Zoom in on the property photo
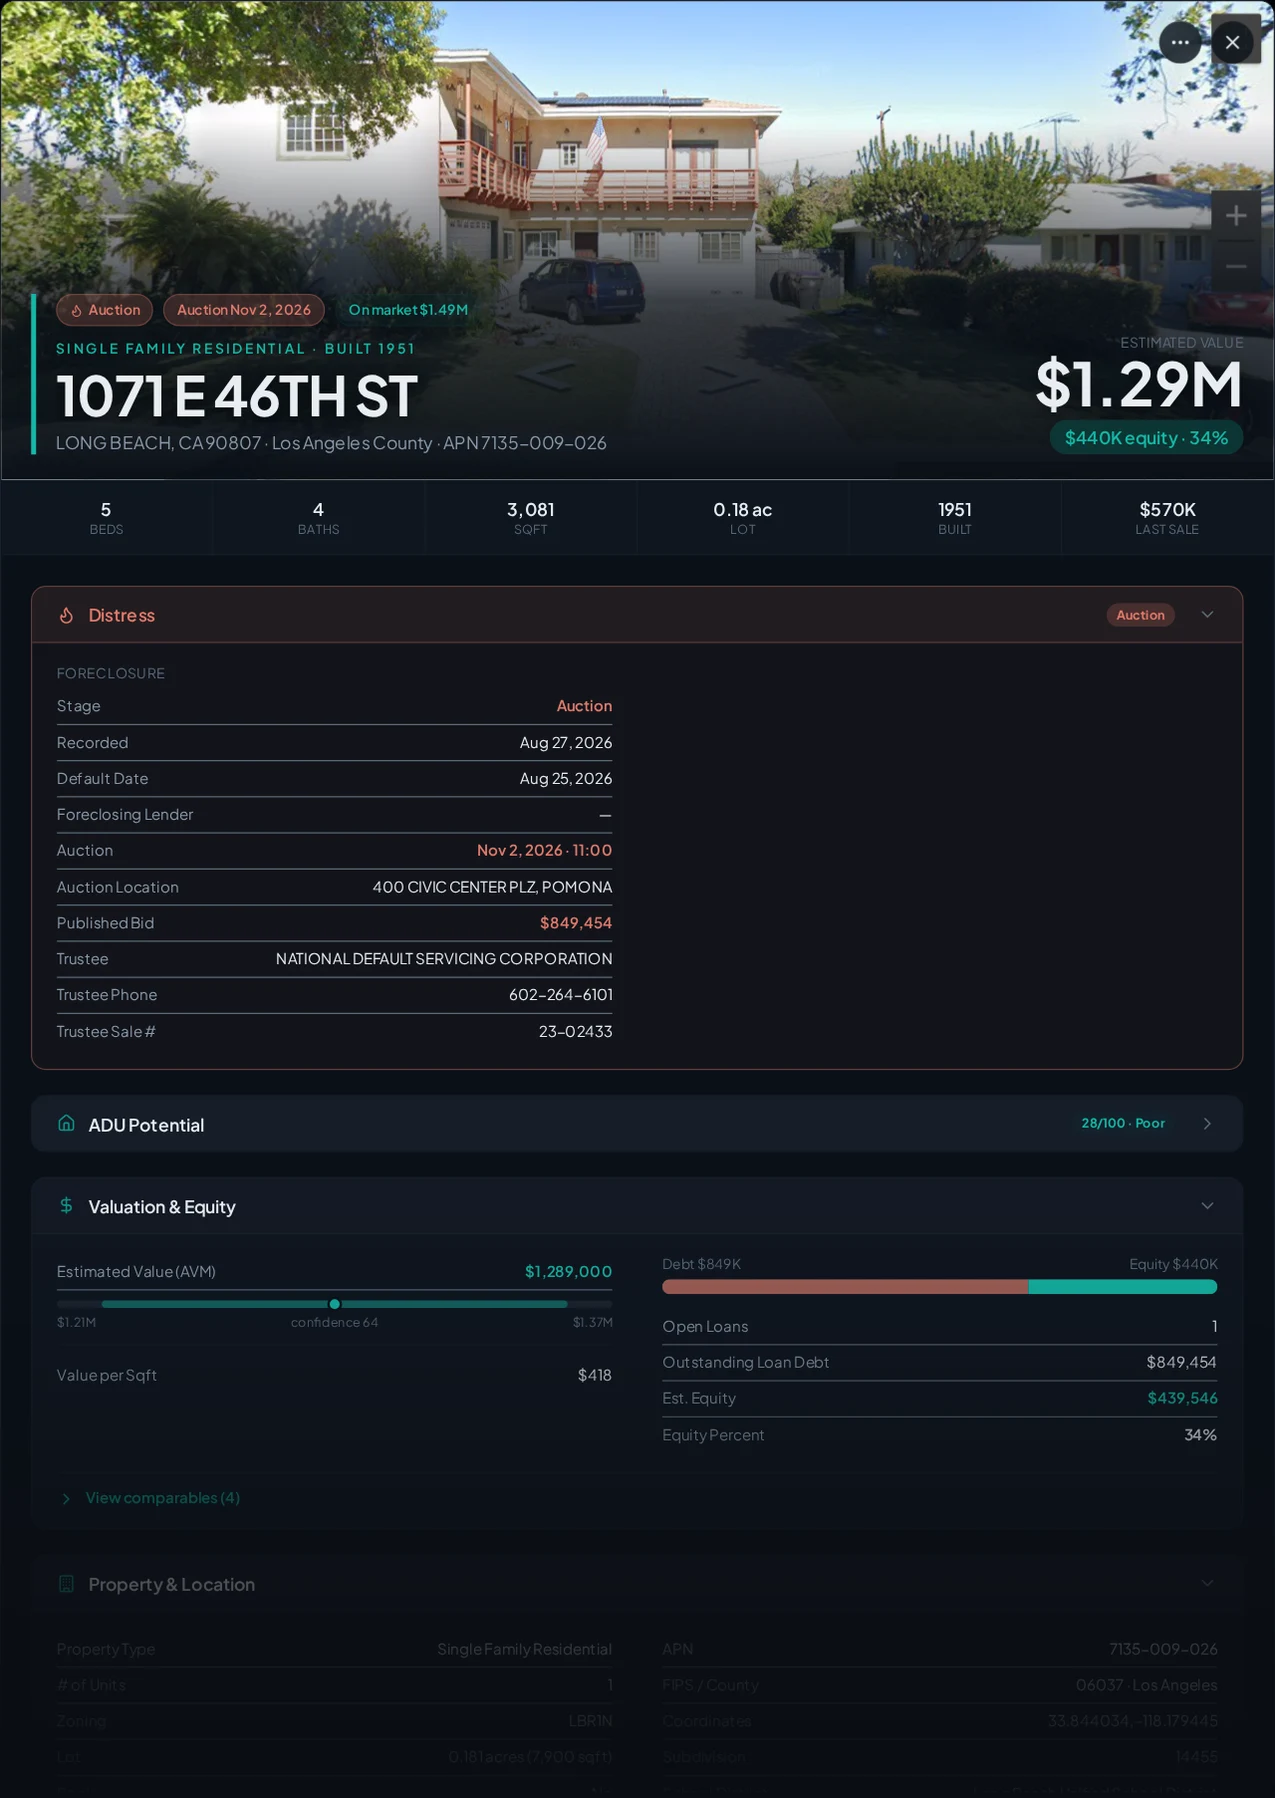This screenshot has height=1798, width=1275. pyautogui.click(x=1236, y=216)
